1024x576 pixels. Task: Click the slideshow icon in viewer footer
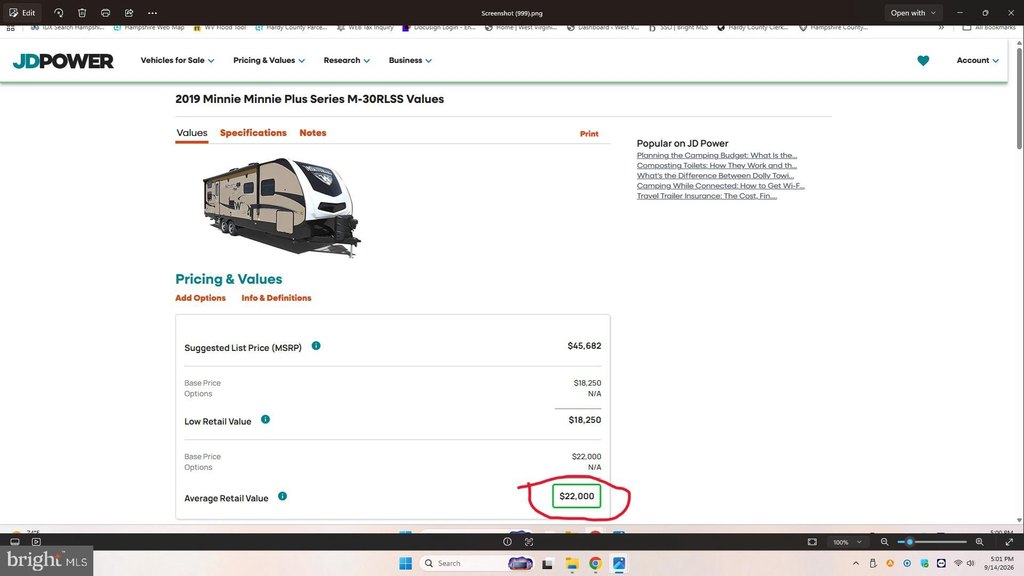[x=36, y=541]
